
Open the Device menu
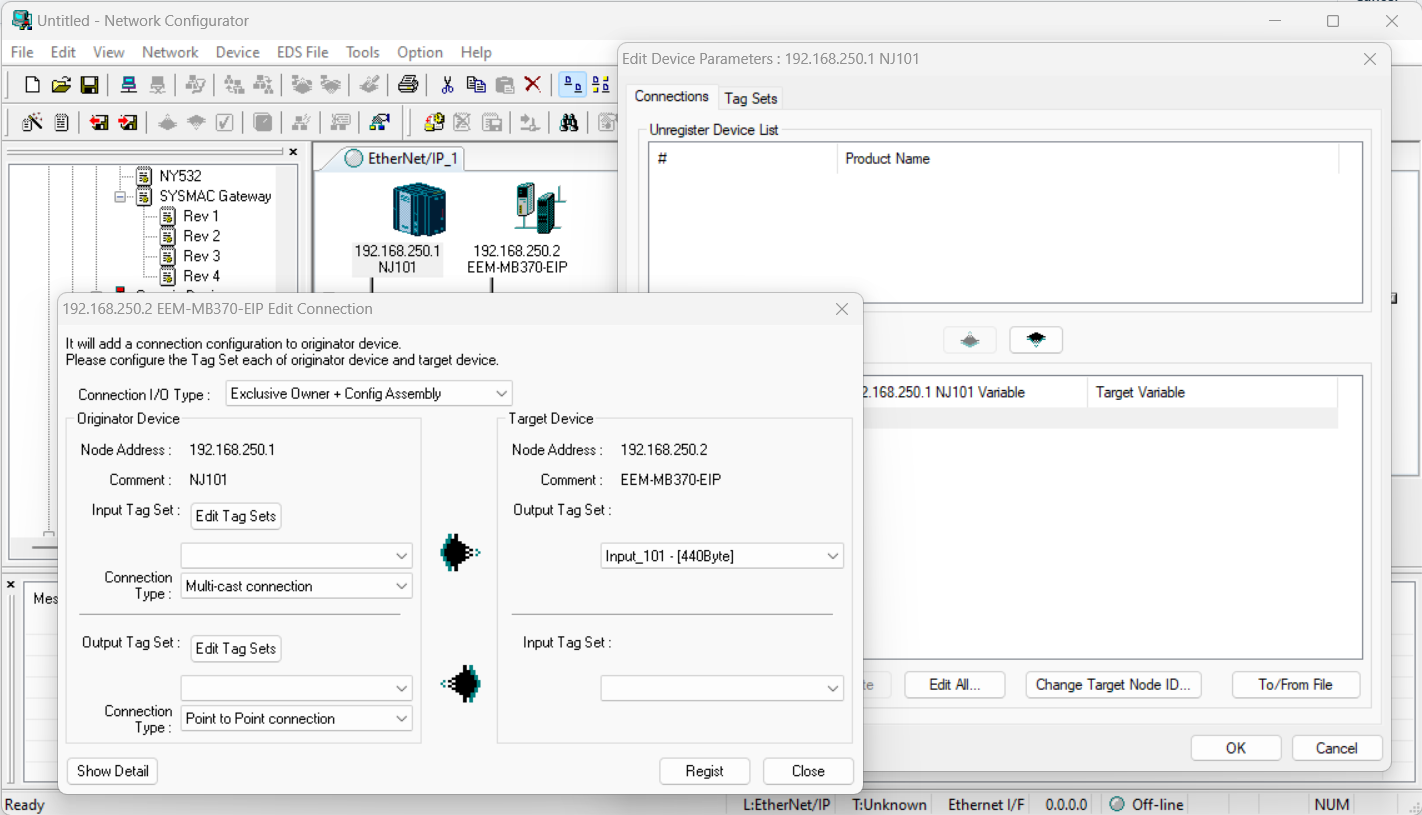237,52
